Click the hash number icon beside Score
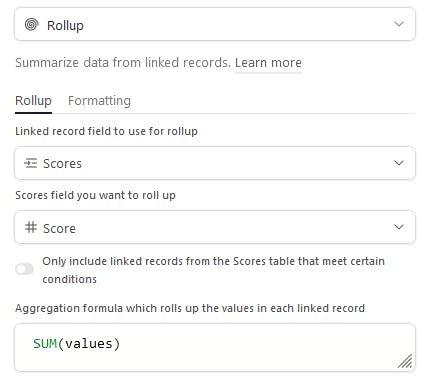Screen dimensions: 424x383 (31, 227)
